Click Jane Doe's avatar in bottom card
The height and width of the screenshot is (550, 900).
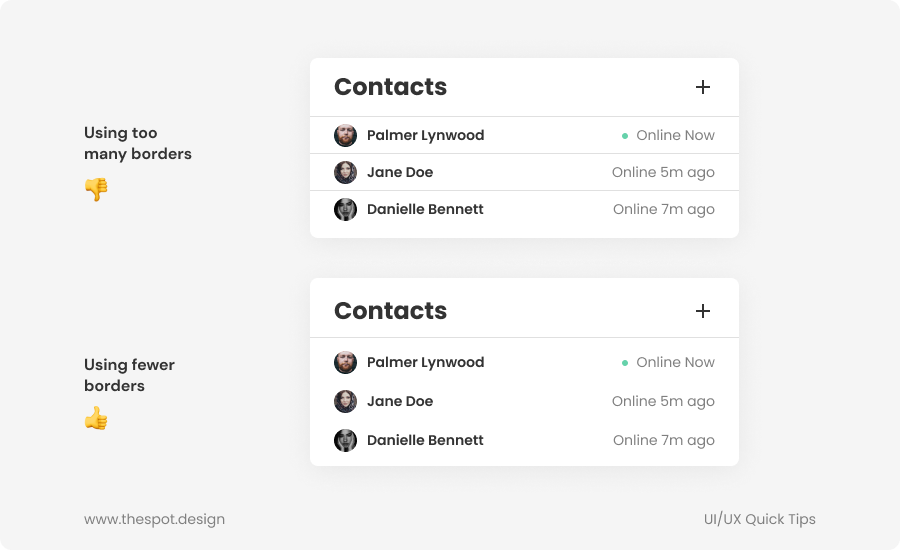[345, 401]
